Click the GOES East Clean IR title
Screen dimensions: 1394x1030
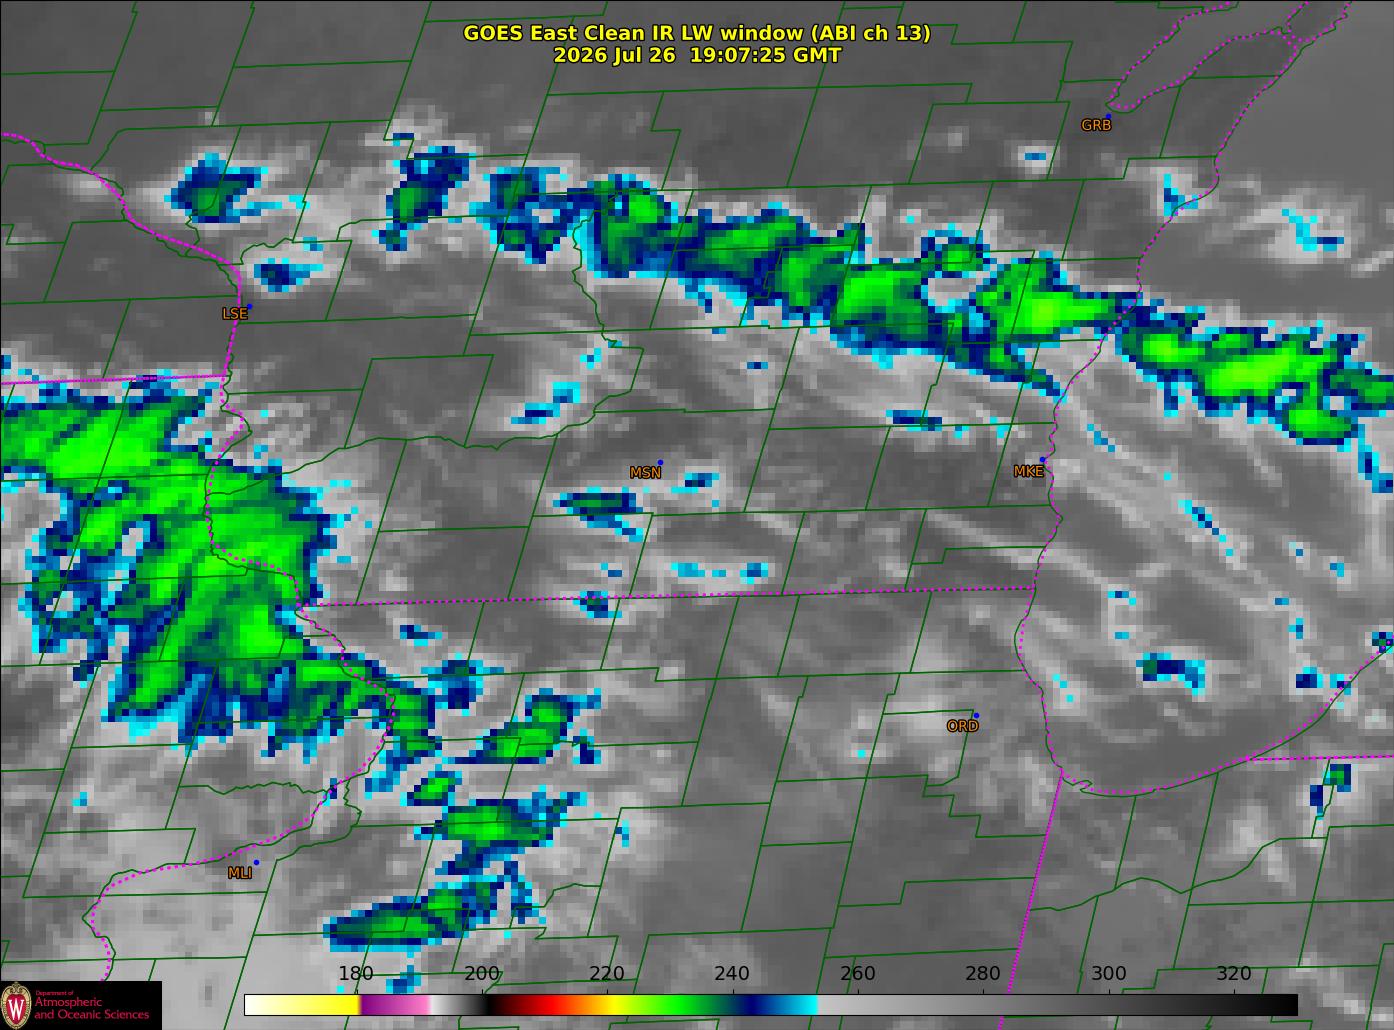tap(696, 33)
